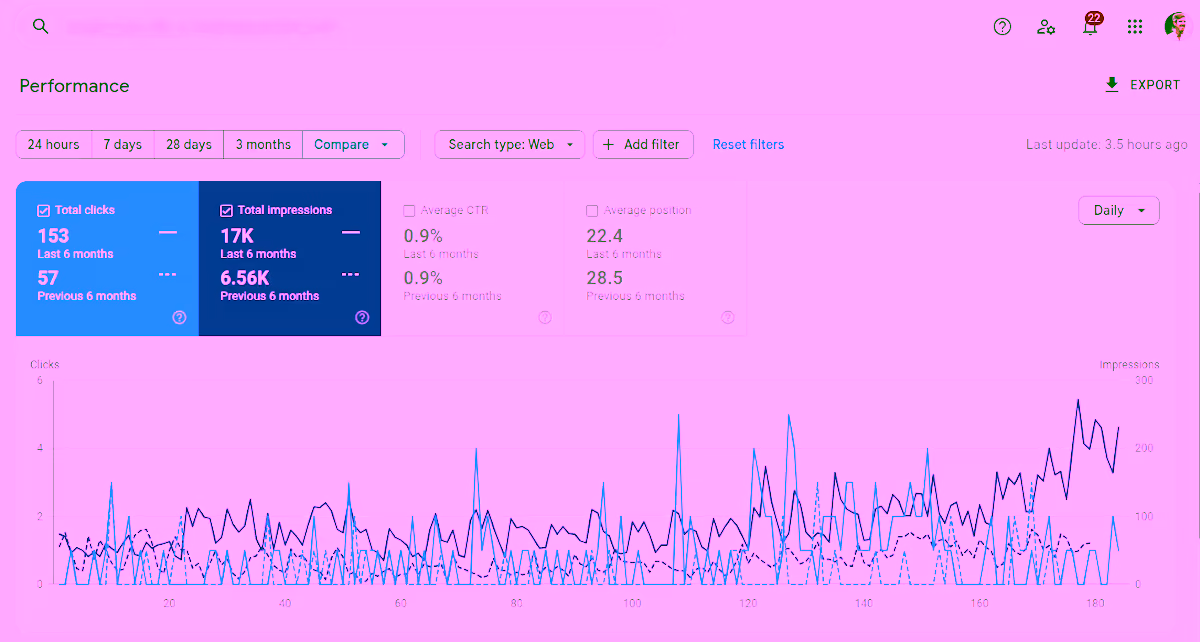Enable the Average position checkbox
The height and width of the screenshot is (642, 1200).
coord(592,210)
